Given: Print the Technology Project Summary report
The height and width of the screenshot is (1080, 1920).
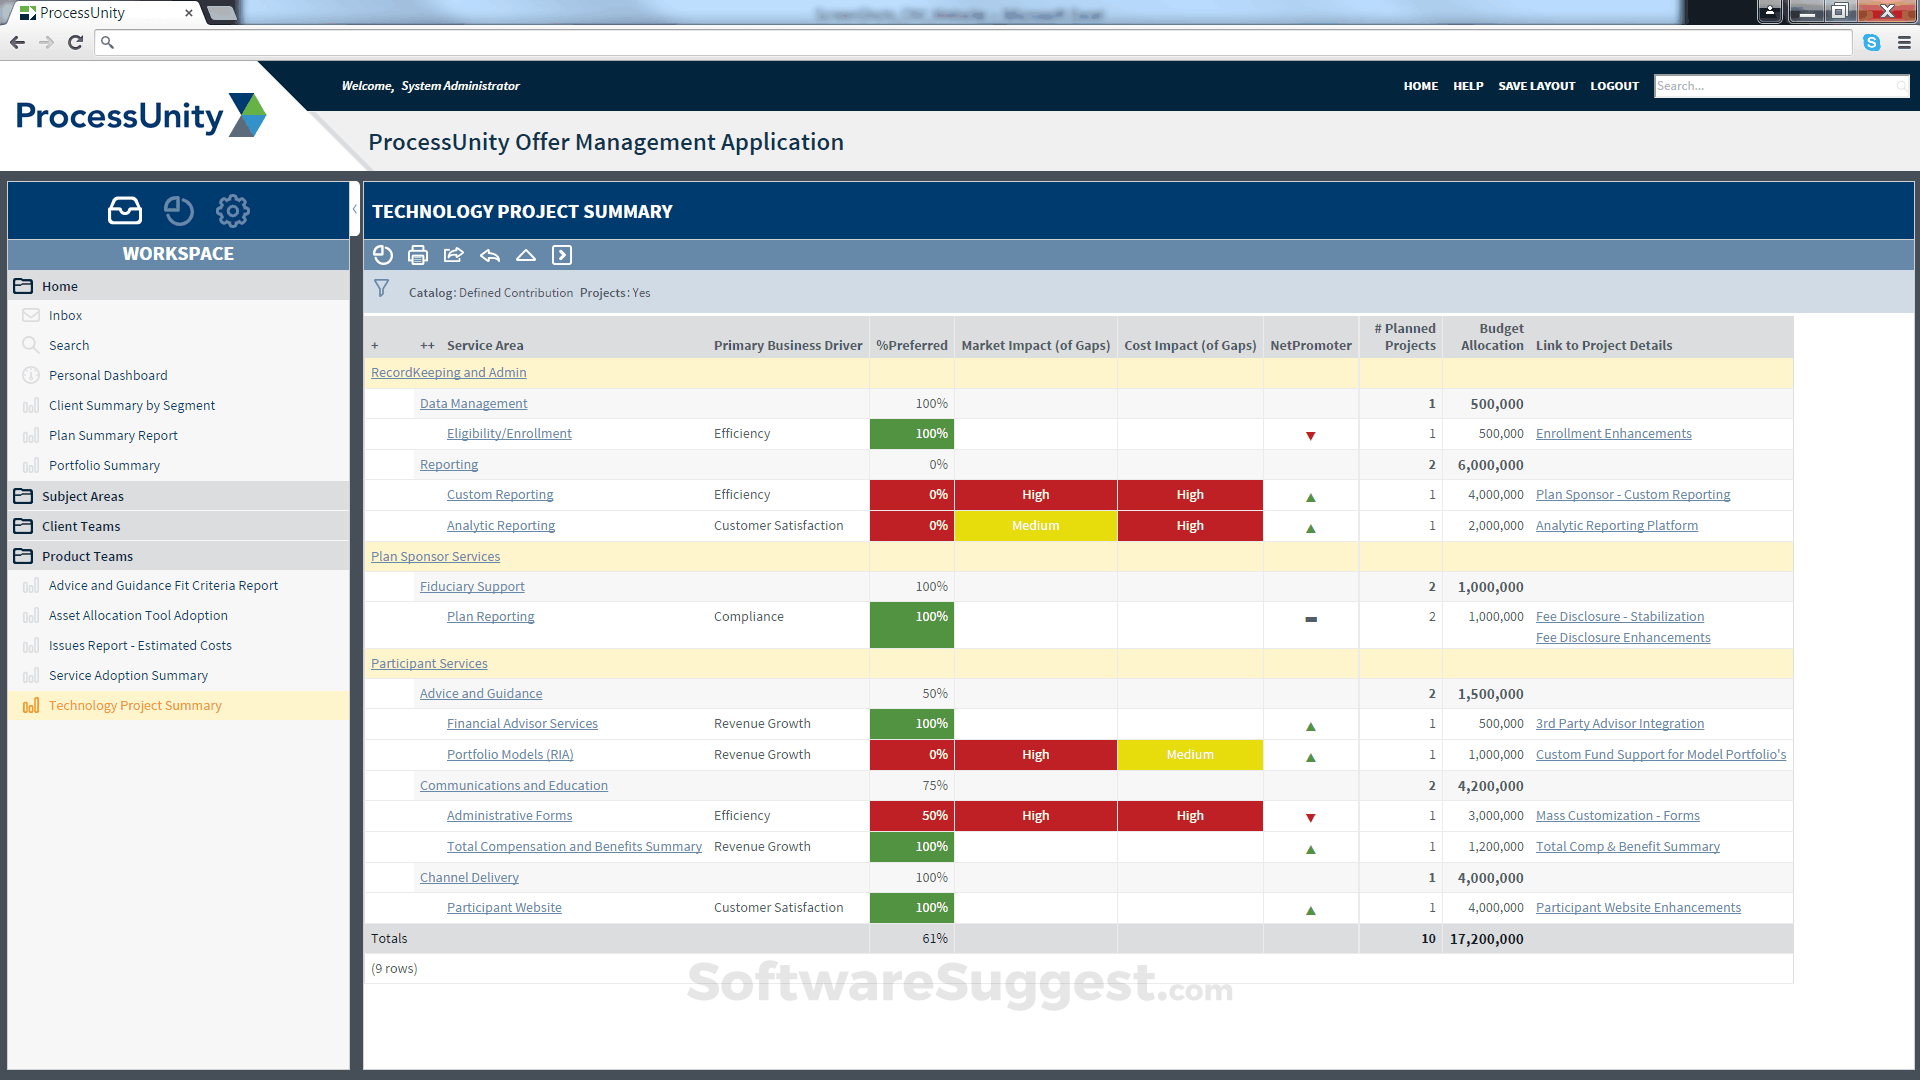Looking at the screenshot, I should 418,255.
